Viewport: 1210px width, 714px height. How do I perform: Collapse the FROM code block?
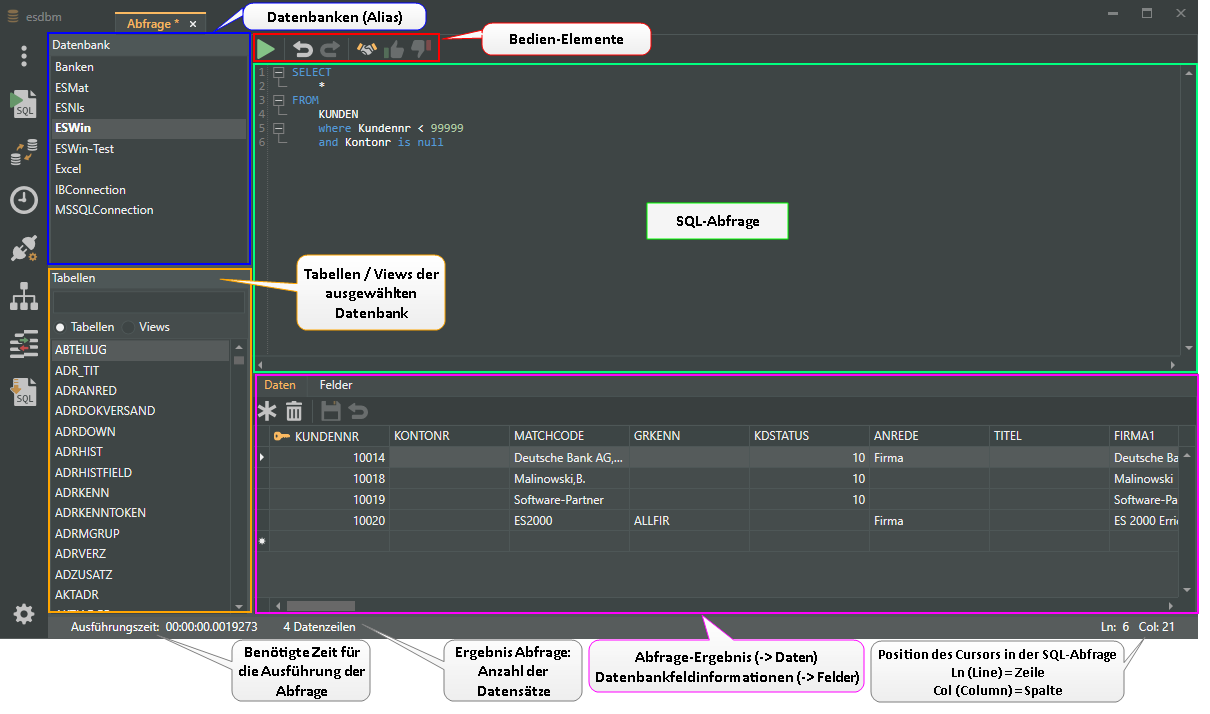tap(278, 100)
